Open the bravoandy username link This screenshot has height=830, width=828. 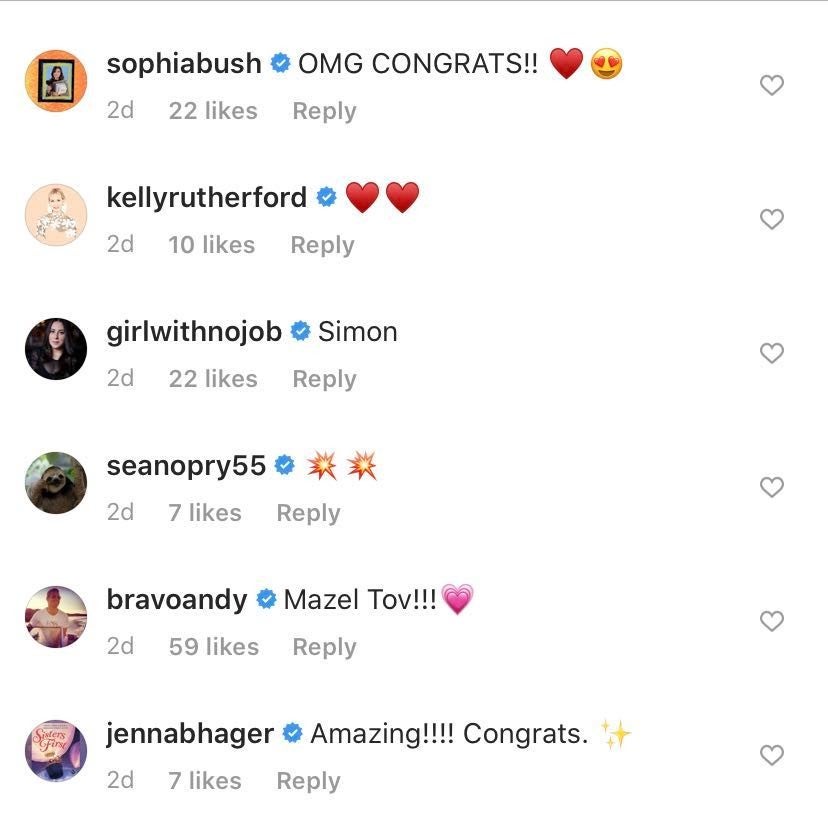point(176,600)
